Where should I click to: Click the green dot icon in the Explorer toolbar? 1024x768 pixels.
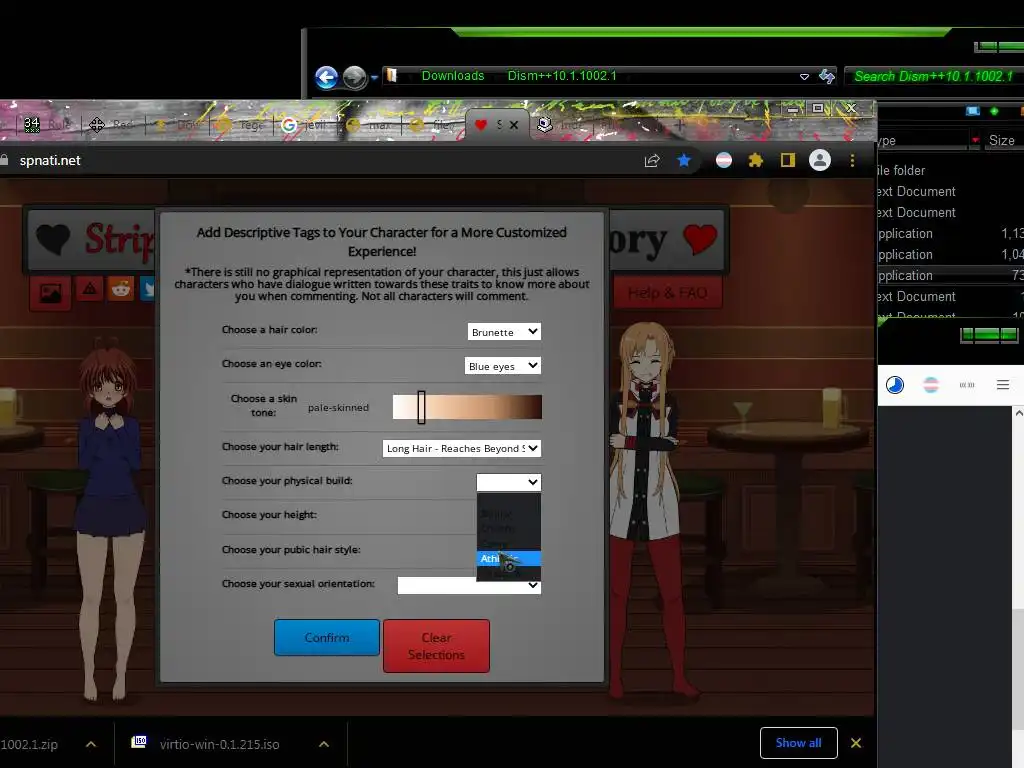coord(994,111)
